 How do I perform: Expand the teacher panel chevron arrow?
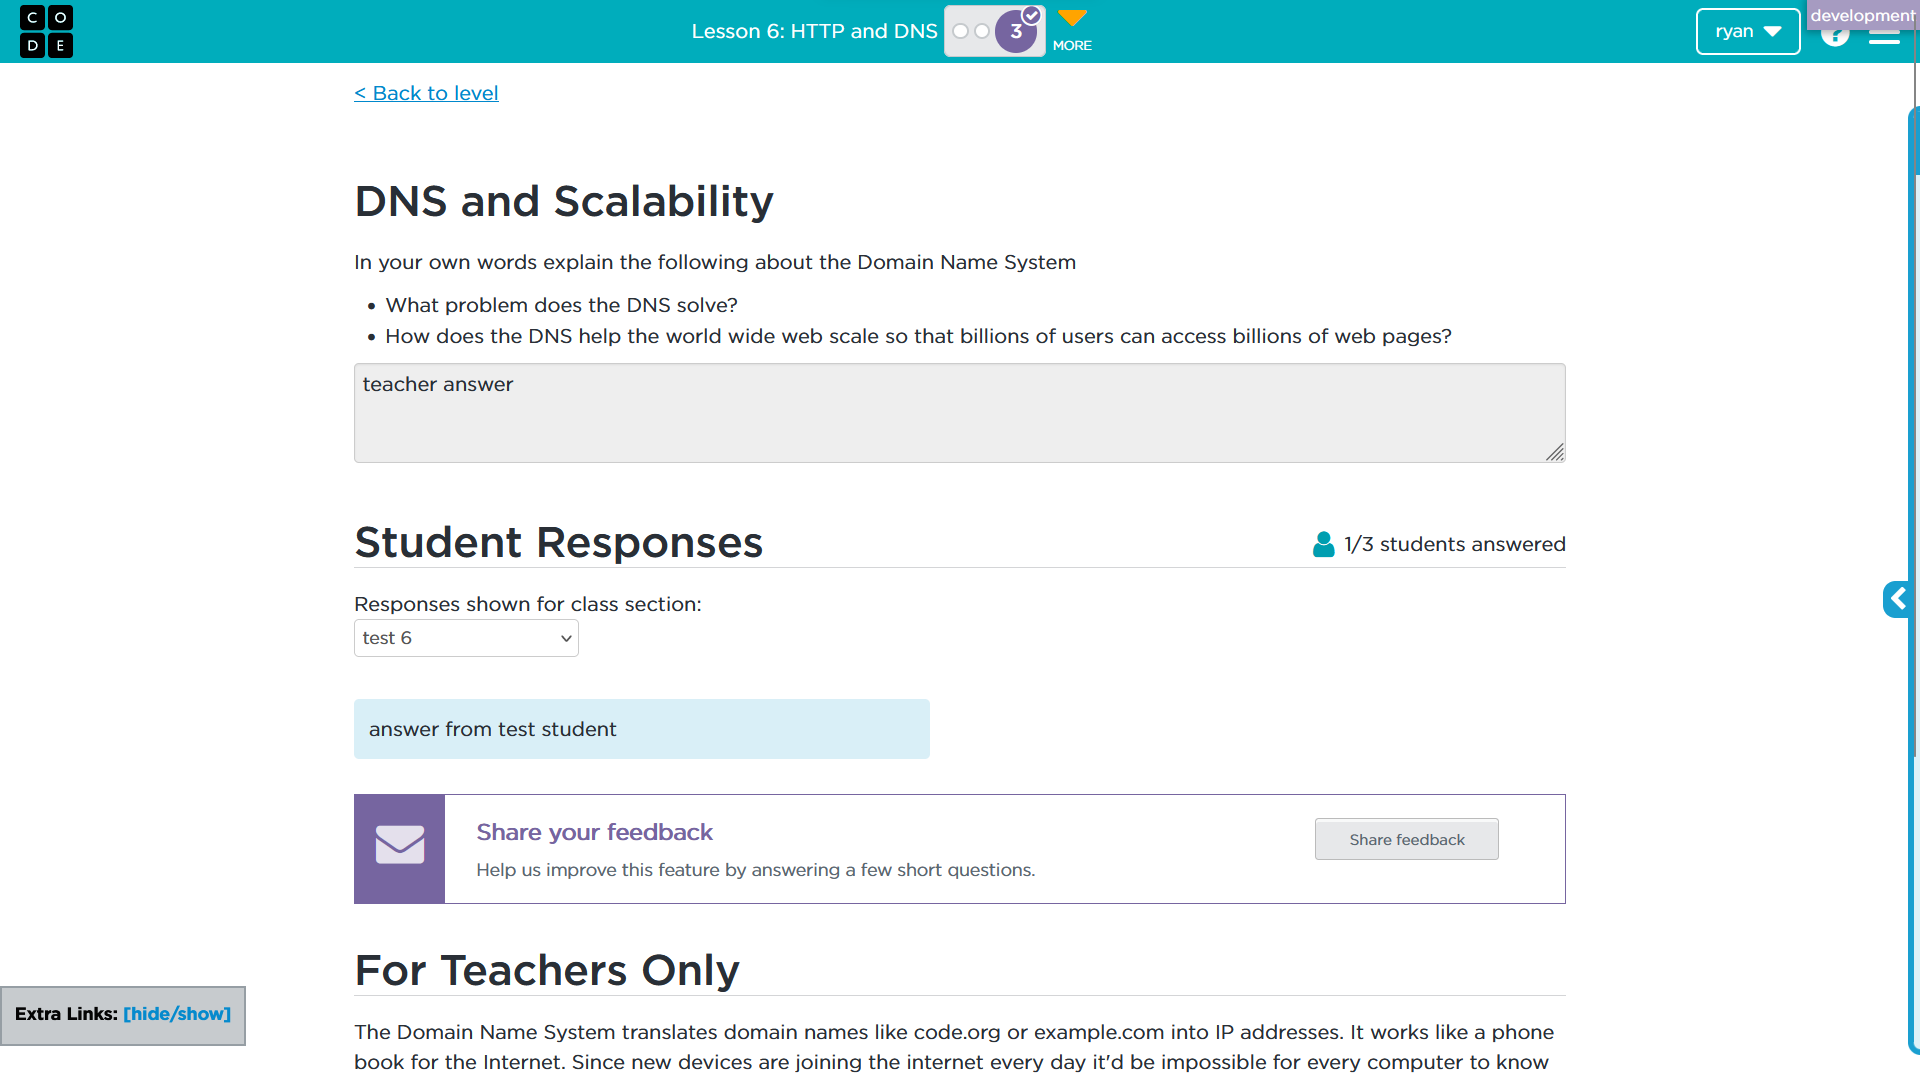click(x=1897, y=599)
